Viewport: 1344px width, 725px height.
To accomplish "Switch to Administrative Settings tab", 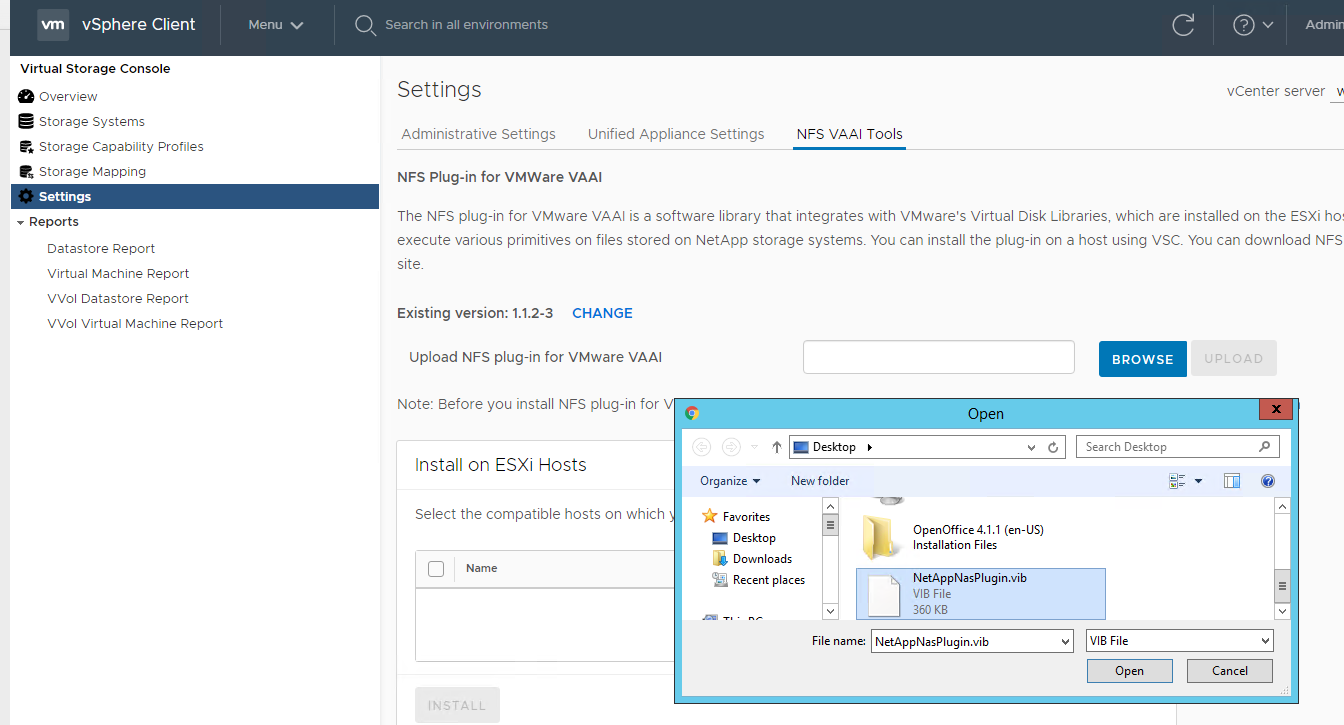I will 478,134.
